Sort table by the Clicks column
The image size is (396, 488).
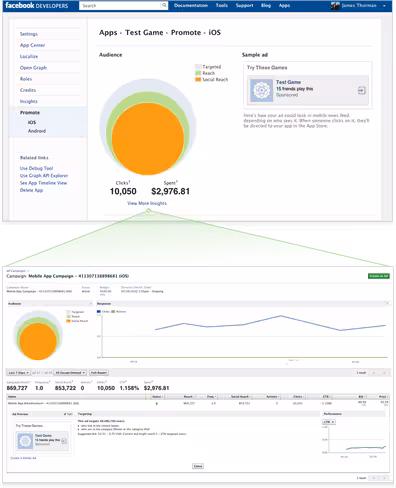coord(298,397)
